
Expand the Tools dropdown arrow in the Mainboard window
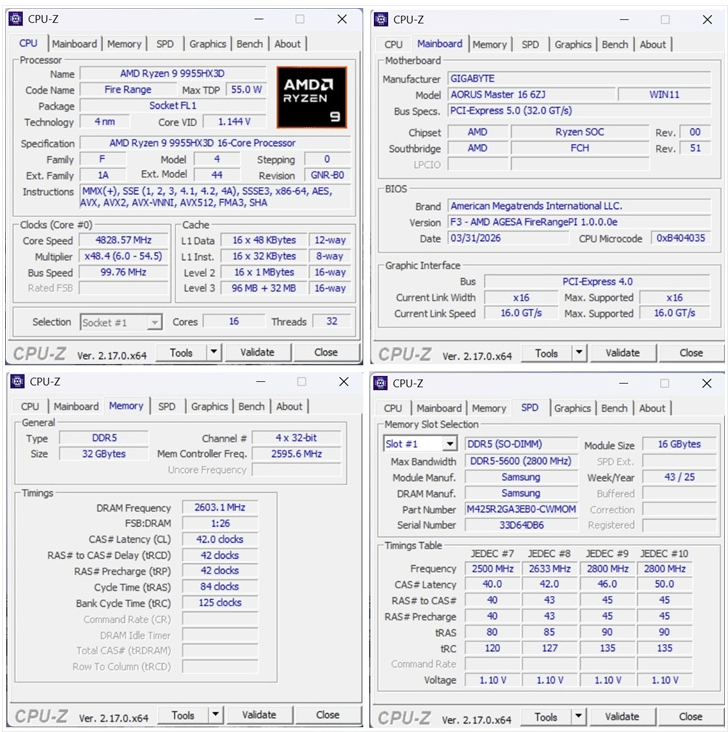pos(580,352)
